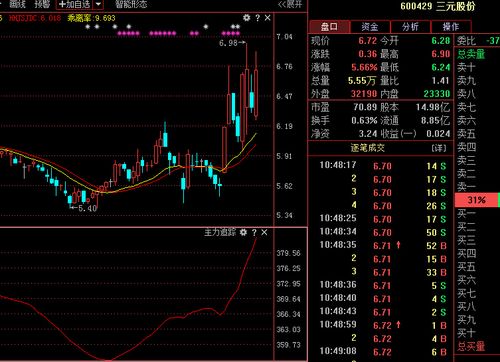Open the 逐笔成交 detail link [详]
The height and width of the screenshot is (362, 500).
point(439,148)
